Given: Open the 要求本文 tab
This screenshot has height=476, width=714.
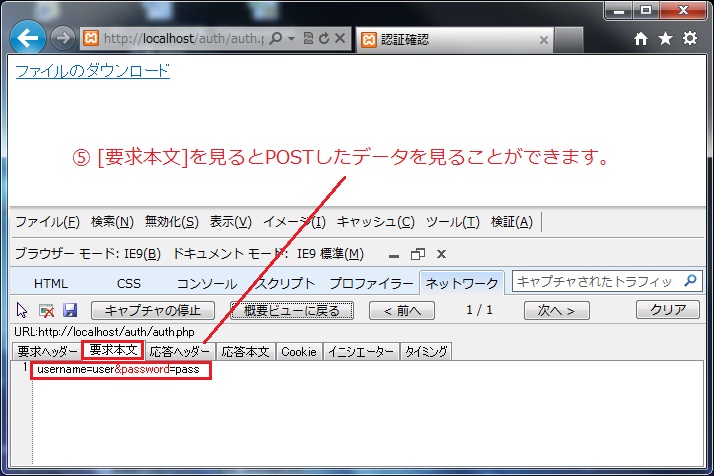Looking at the screenshot, I should click(x=113, y=350).
